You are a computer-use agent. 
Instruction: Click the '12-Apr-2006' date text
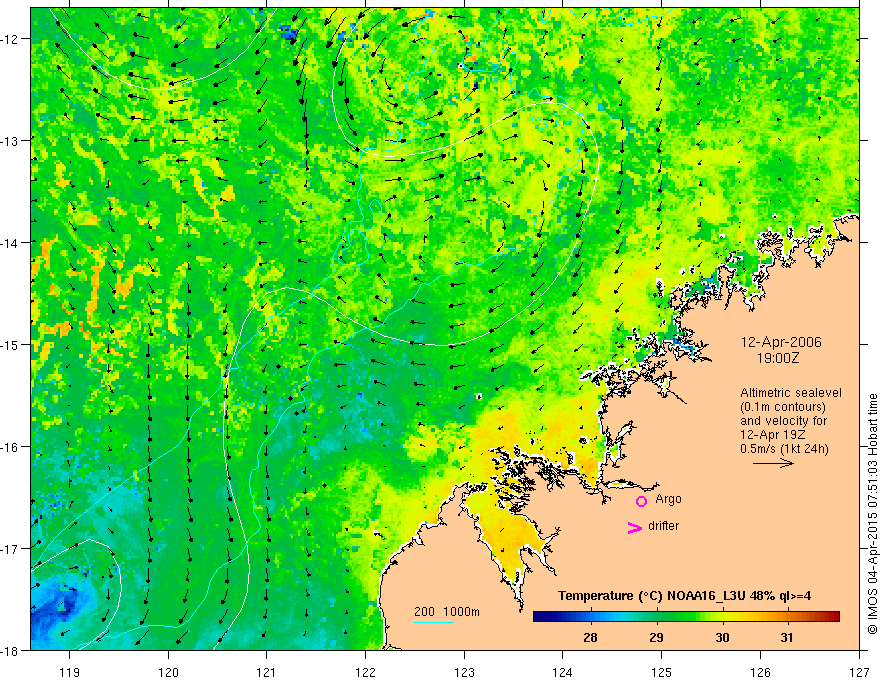pyautogui.click(x=781, y=342)
